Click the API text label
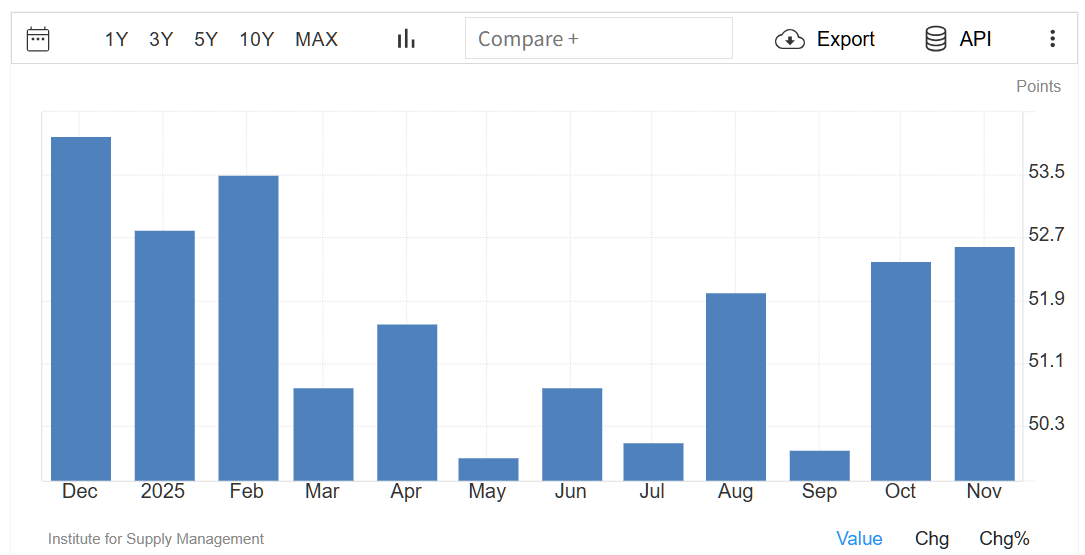1085x555 pixels. tap(975, 39)
